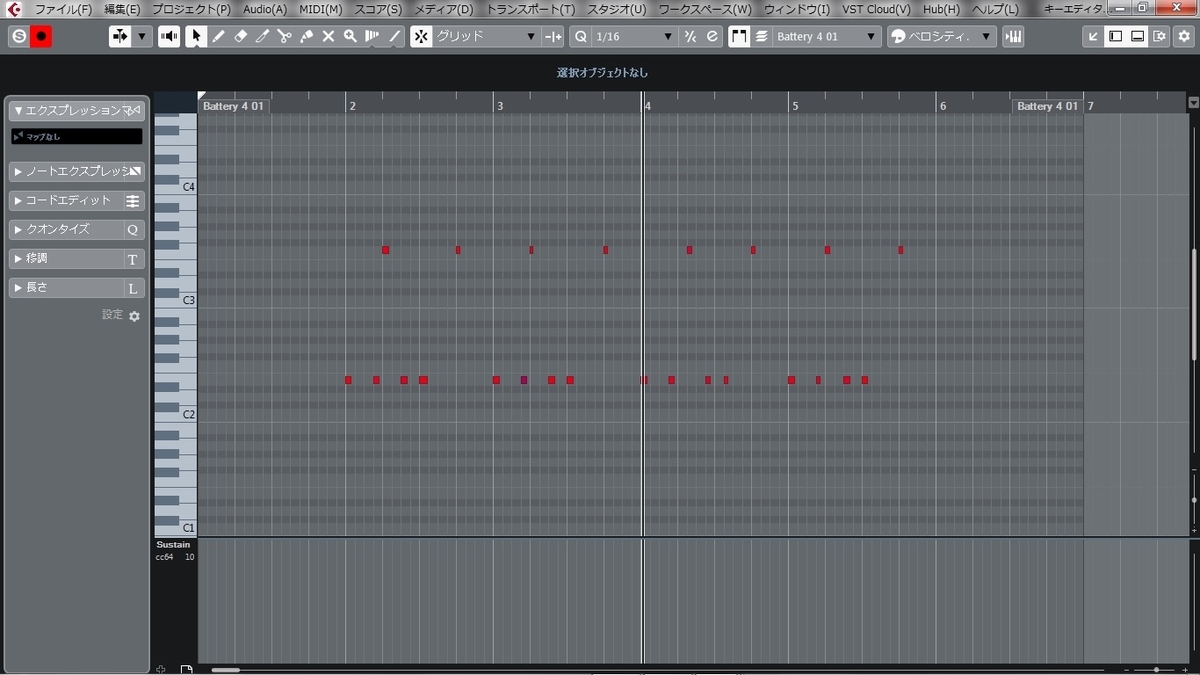
Task: Click bar 5 on the ruler
Action: (795, 105)
